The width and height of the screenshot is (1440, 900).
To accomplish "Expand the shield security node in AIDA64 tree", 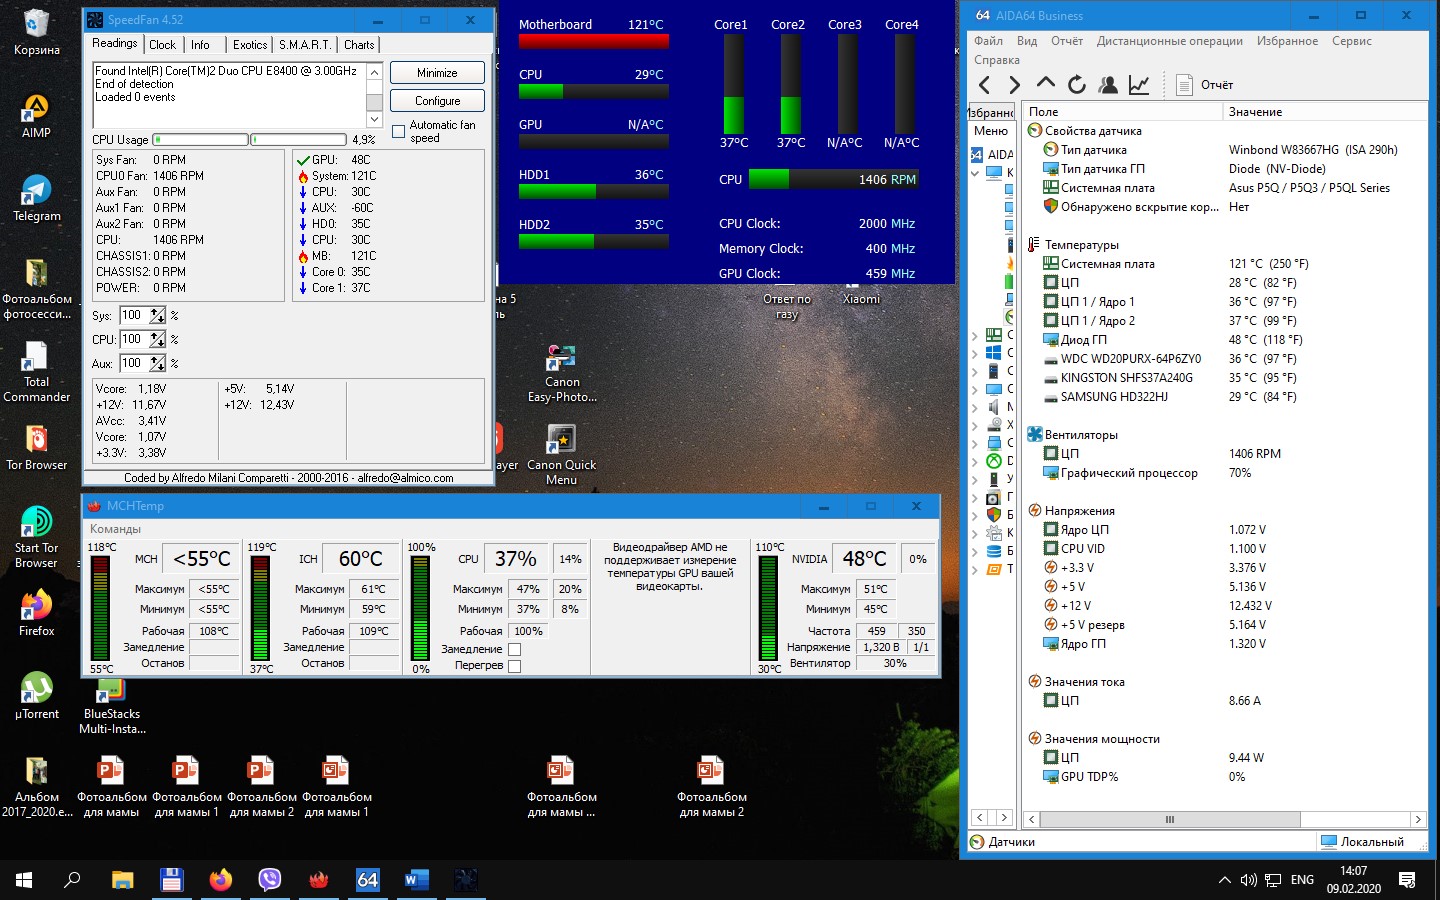I will pos(975,515).
